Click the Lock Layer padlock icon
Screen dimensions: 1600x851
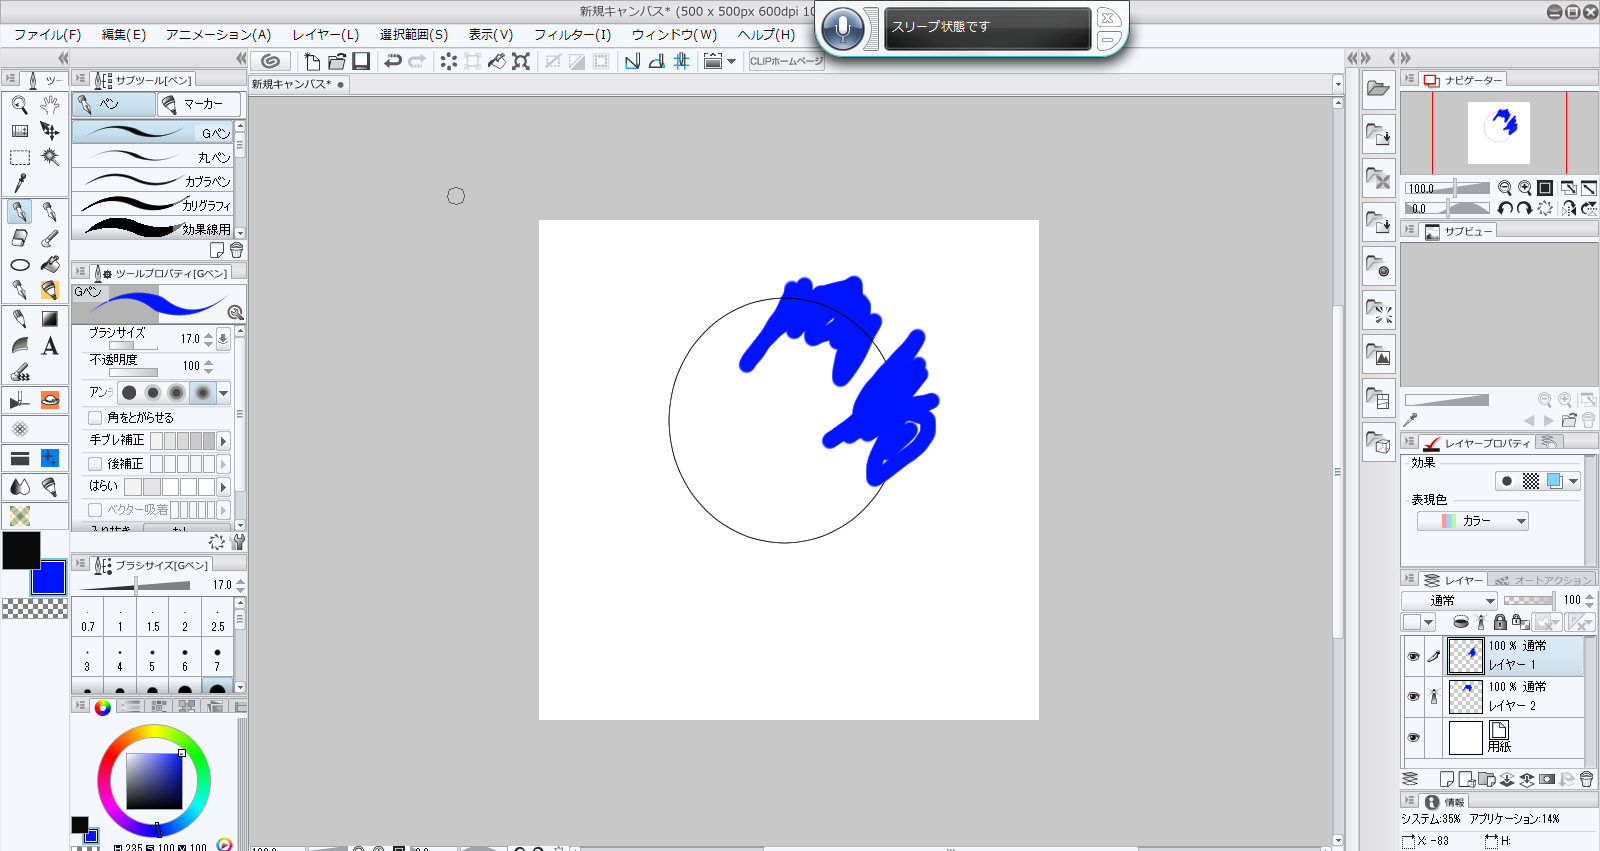click(x=1500, y=622)
